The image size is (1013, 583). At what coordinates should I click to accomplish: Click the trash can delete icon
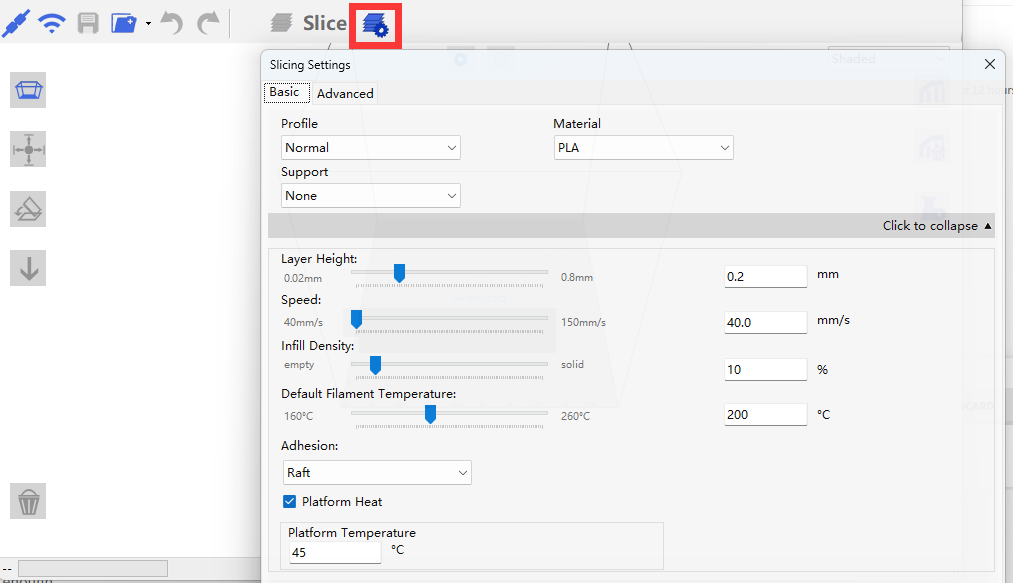(x=28, y=500)
